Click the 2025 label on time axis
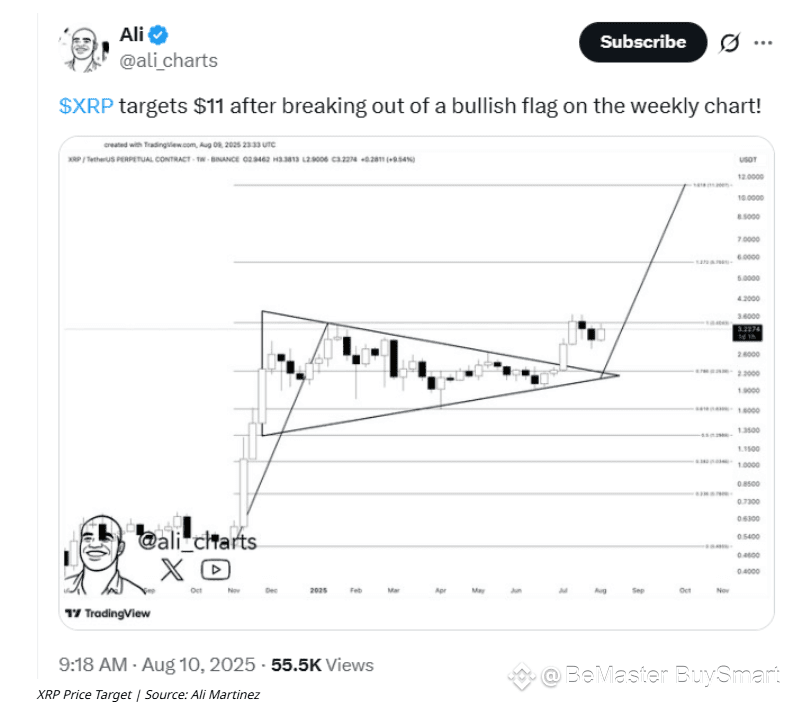This screenshot has height=702, width=787. coord(319,591)
